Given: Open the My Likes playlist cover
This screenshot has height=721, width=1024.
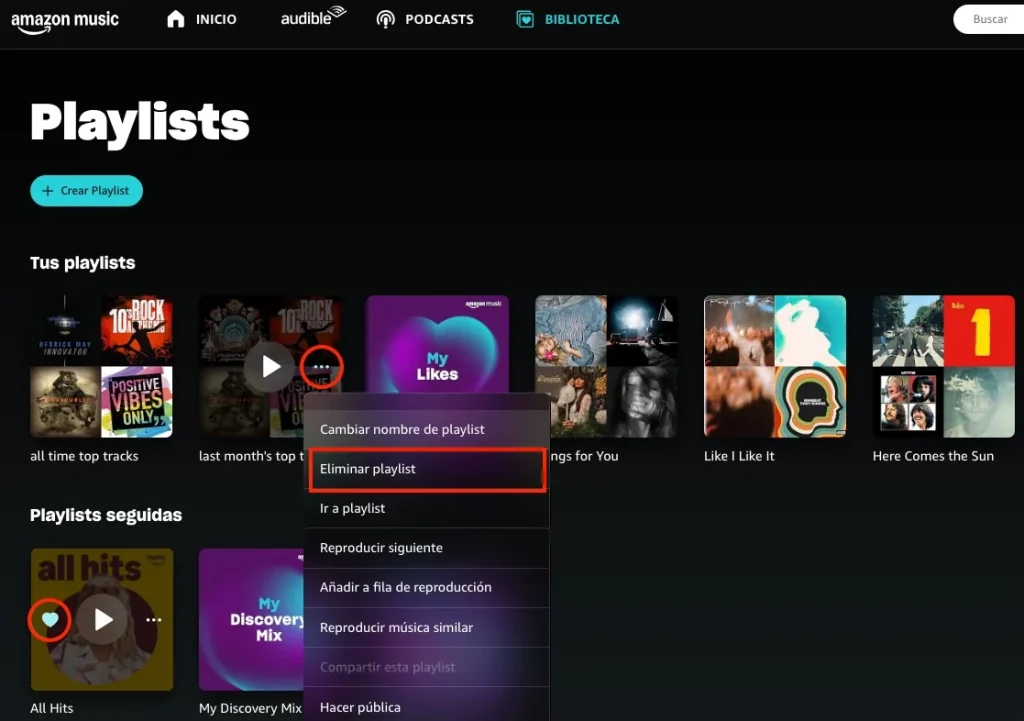Looking at the screenshot, I should [437, 344].
